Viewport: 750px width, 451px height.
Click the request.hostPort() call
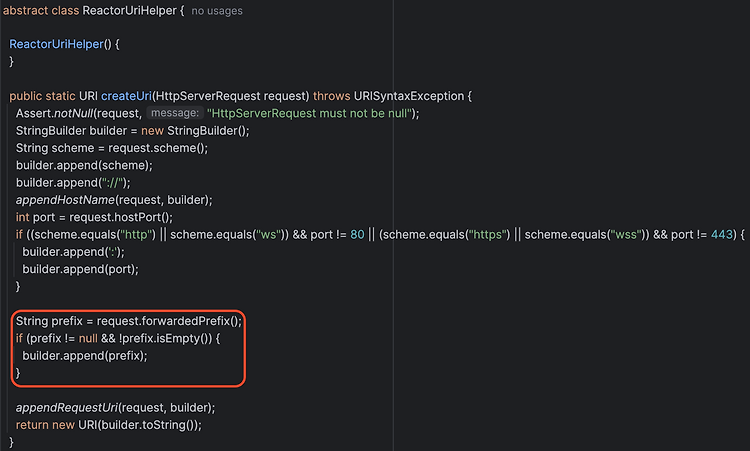coord(121,217)
